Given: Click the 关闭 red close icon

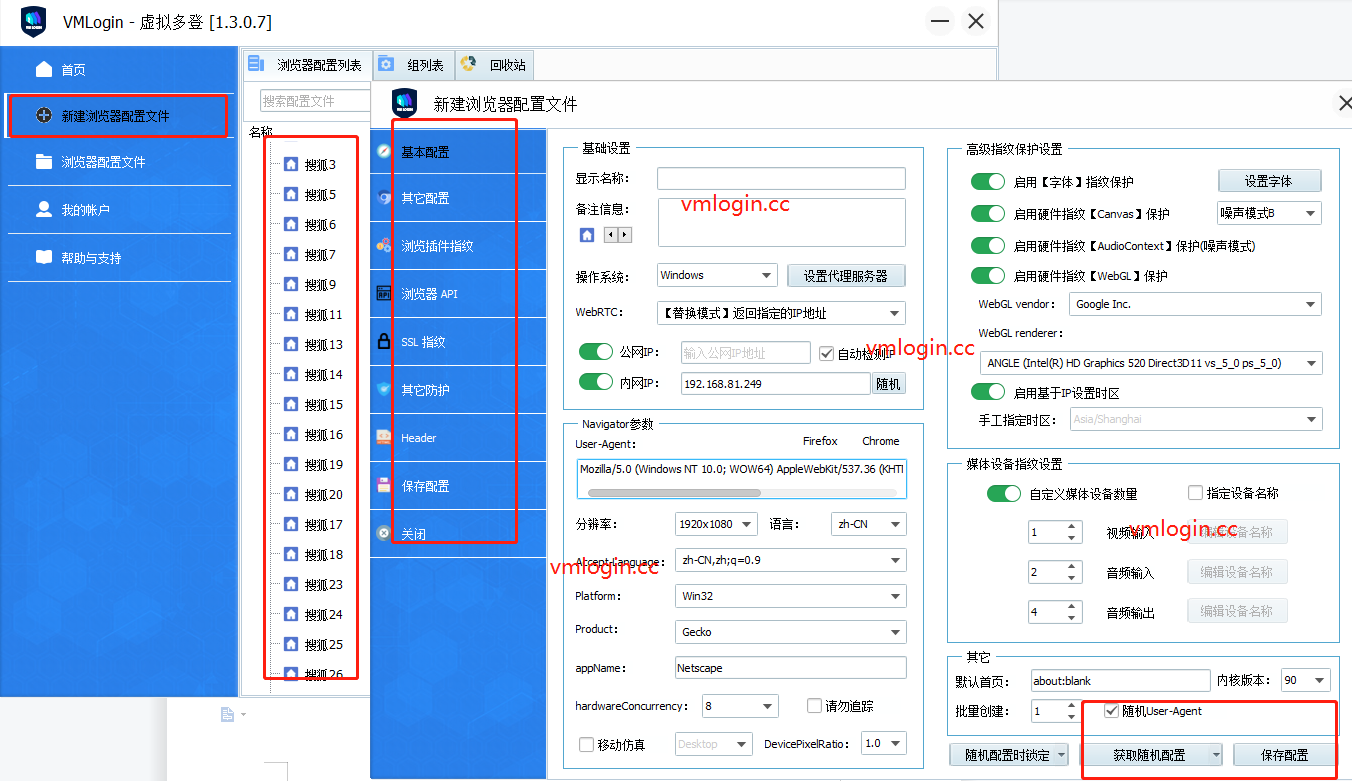Looking at the screenshot, I should pos(383,533).
